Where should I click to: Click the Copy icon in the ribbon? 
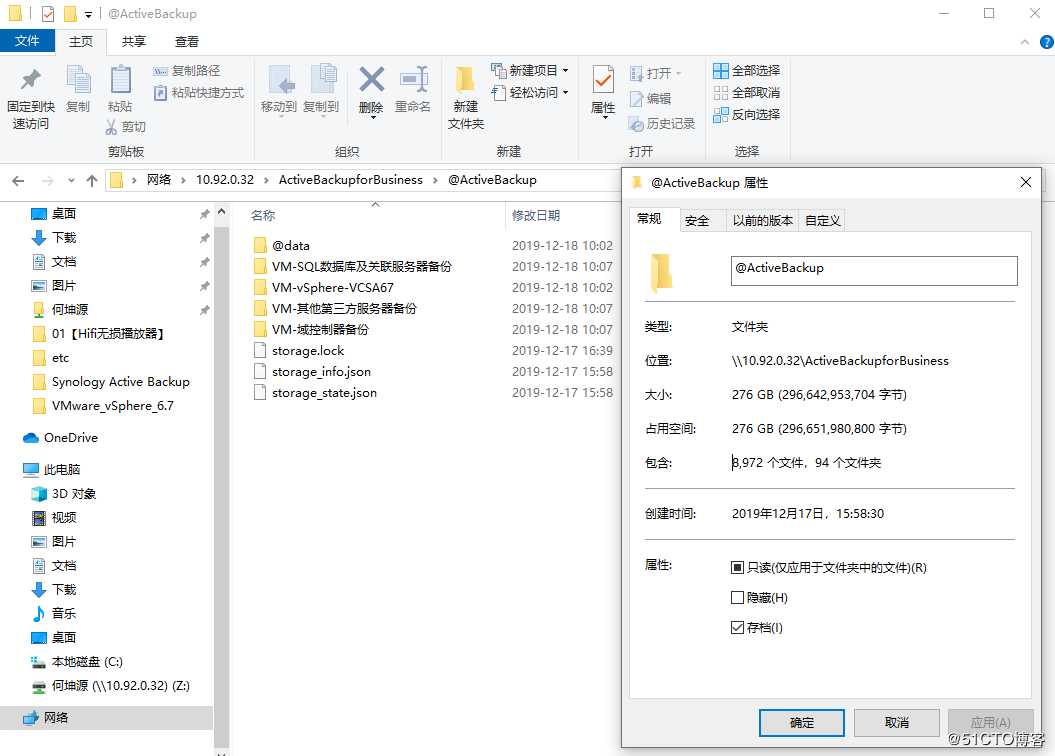tap(78, 81)
